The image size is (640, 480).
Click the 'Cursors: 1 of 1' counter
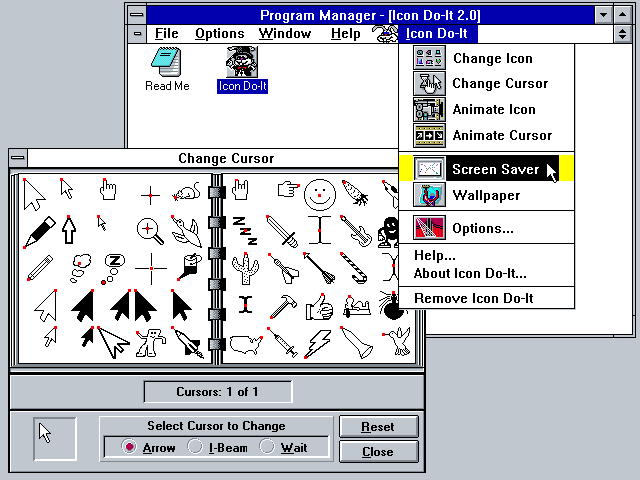point(218,392)
